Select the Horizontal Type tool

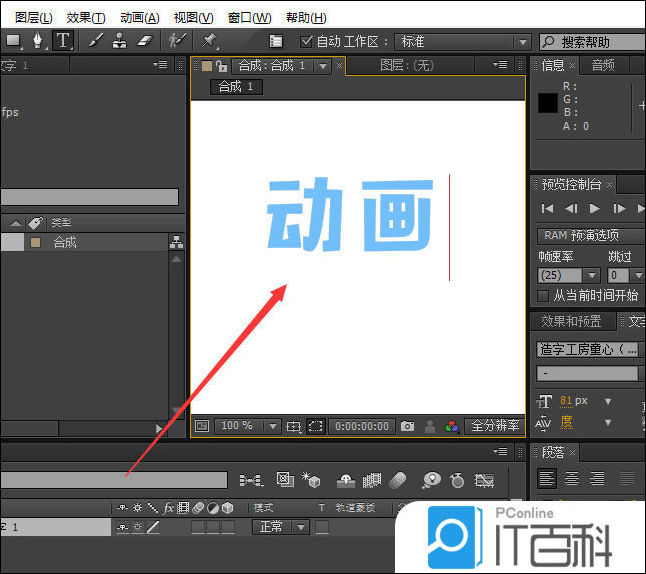[63, 41]
